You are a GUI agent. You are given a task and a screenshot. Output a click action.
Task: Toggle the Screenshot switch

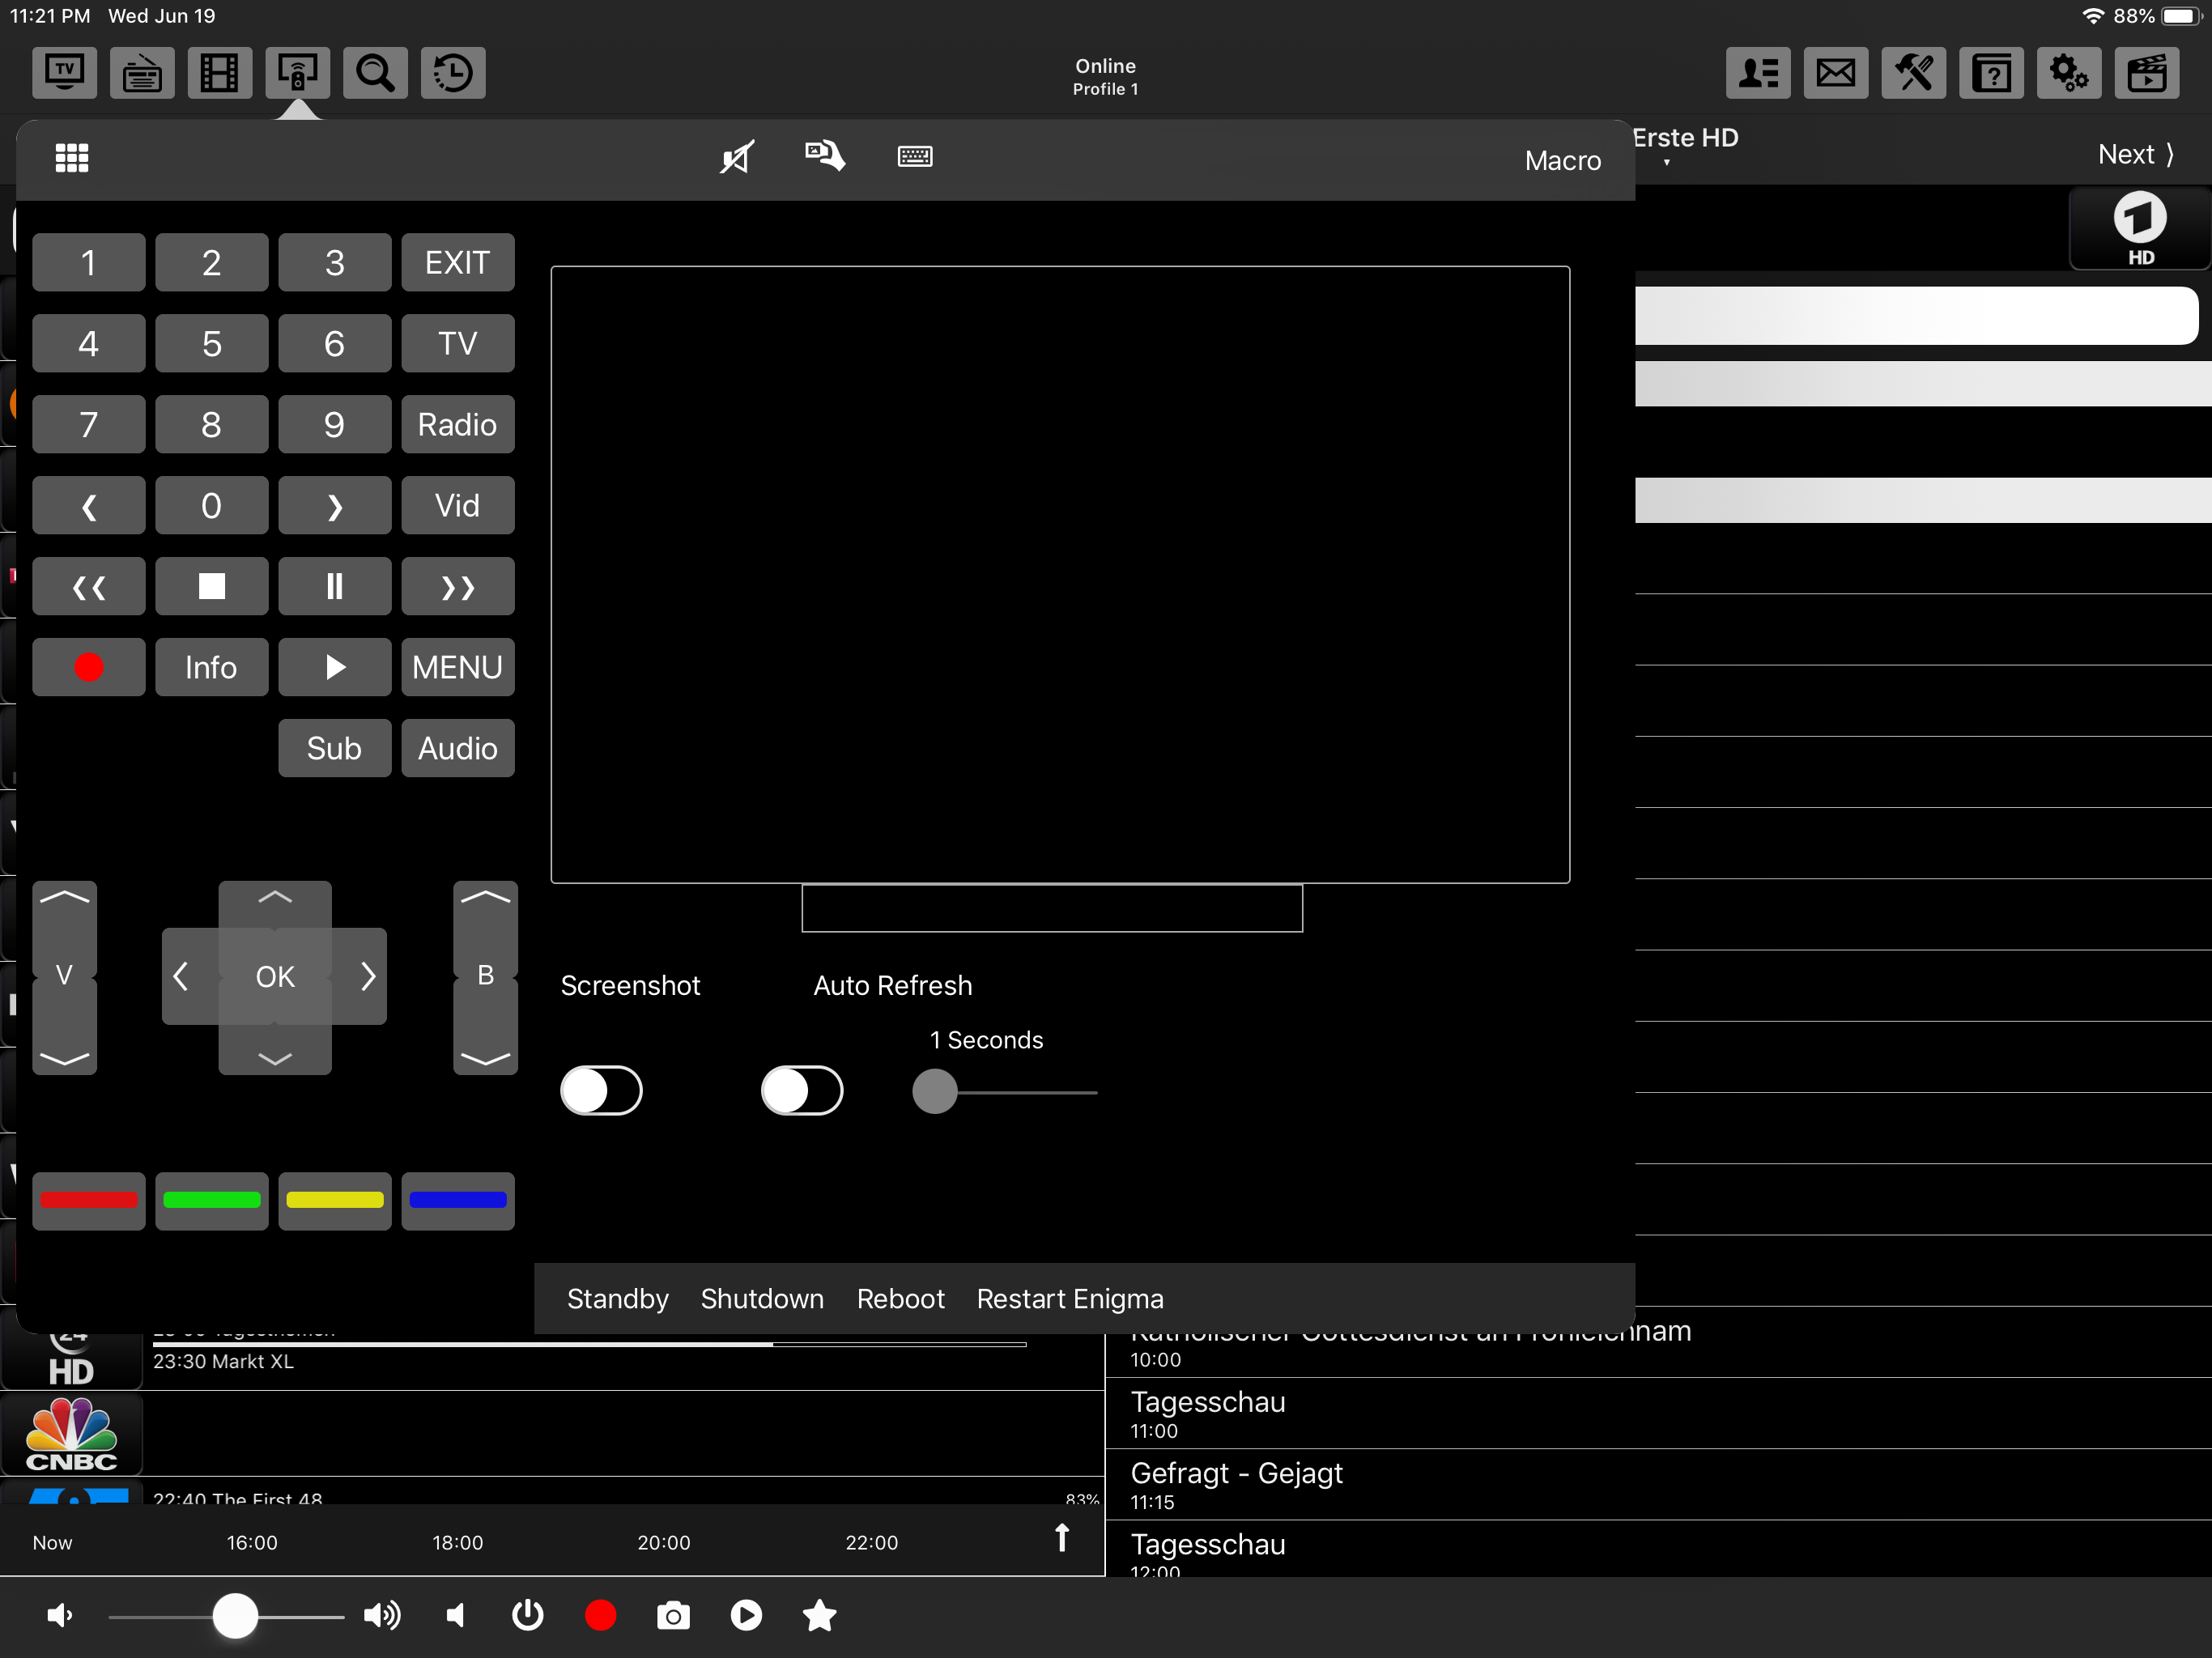tap(601, 1090)
